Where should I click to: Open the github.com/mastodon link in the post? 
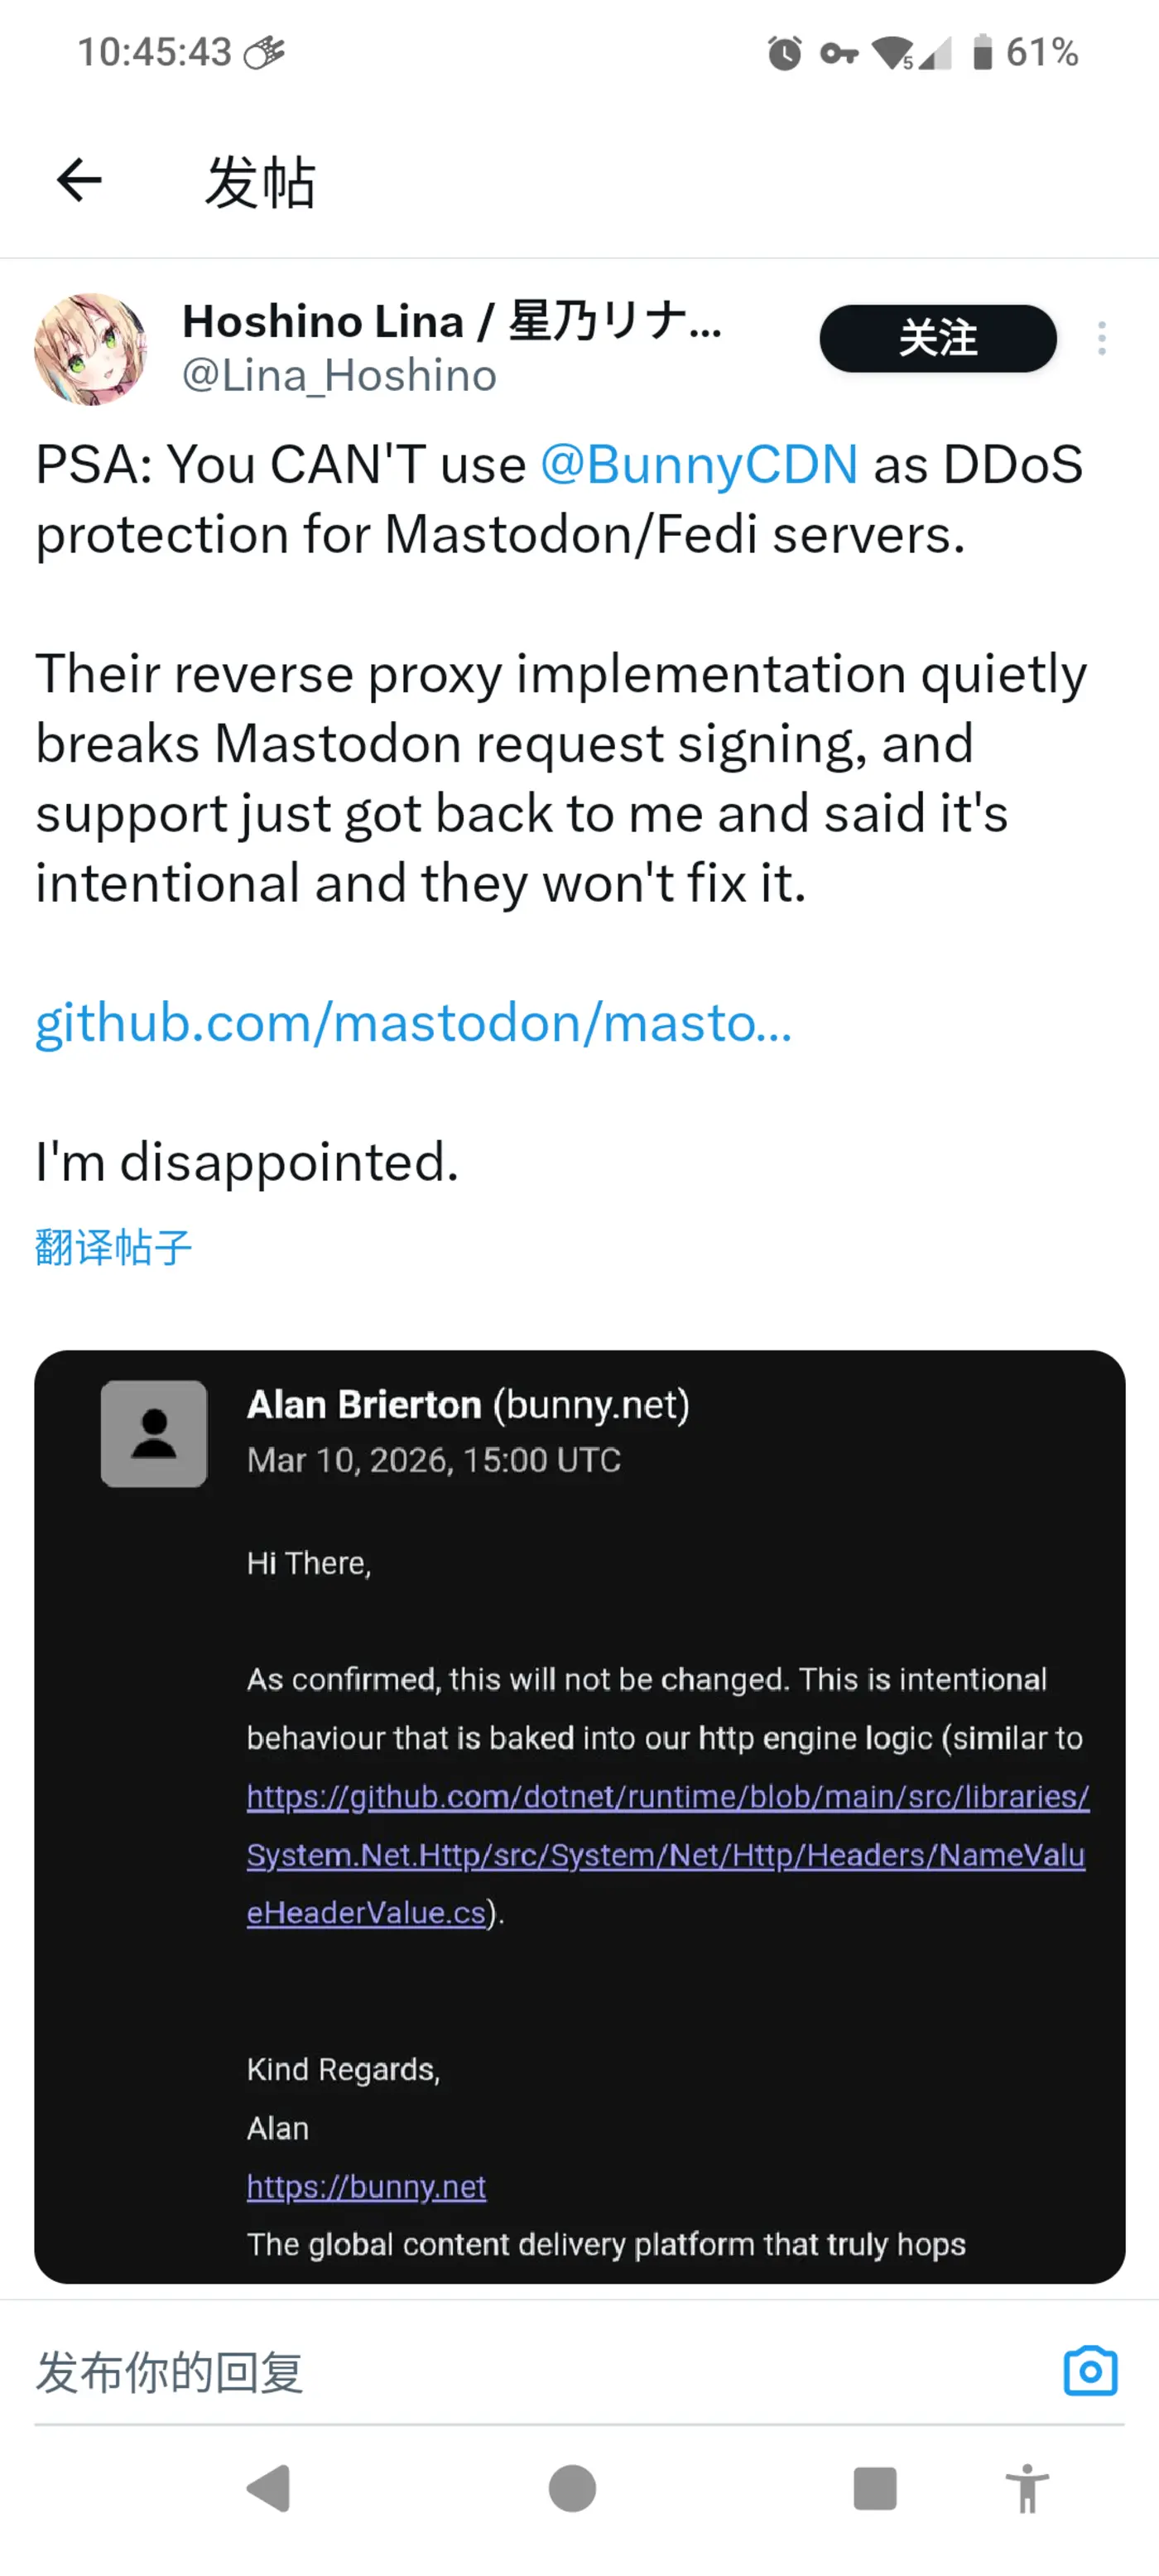[x=412, y=1023]
